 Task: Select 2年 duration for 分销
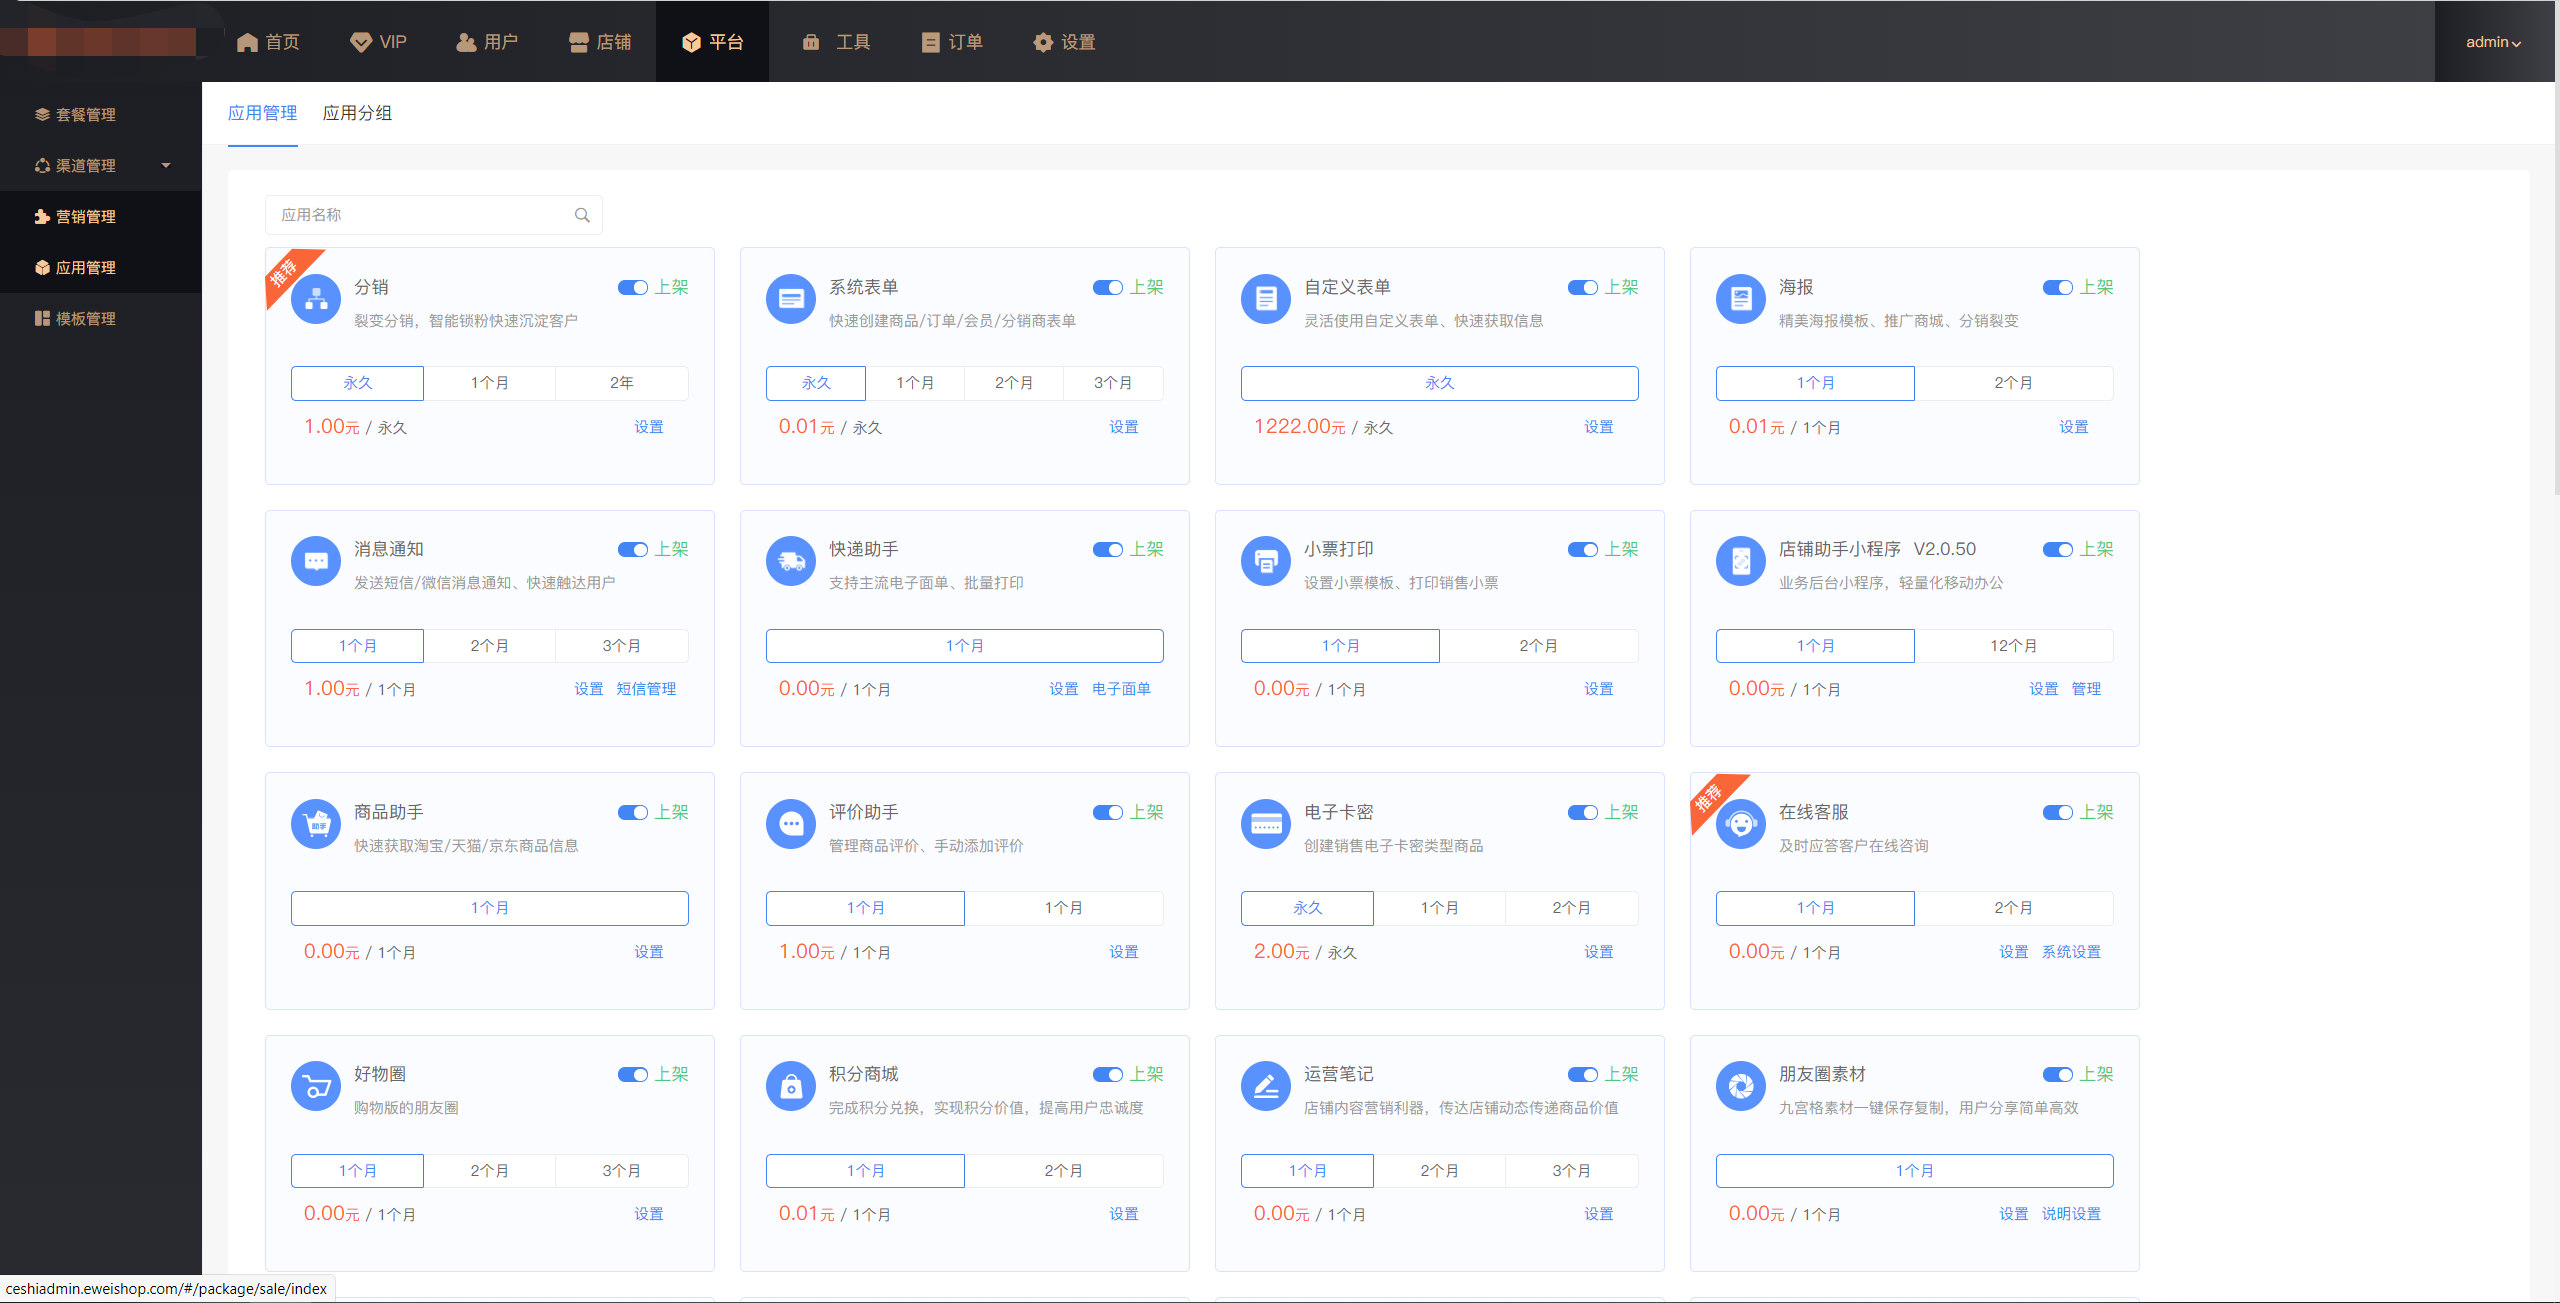(x=621, y=383)
